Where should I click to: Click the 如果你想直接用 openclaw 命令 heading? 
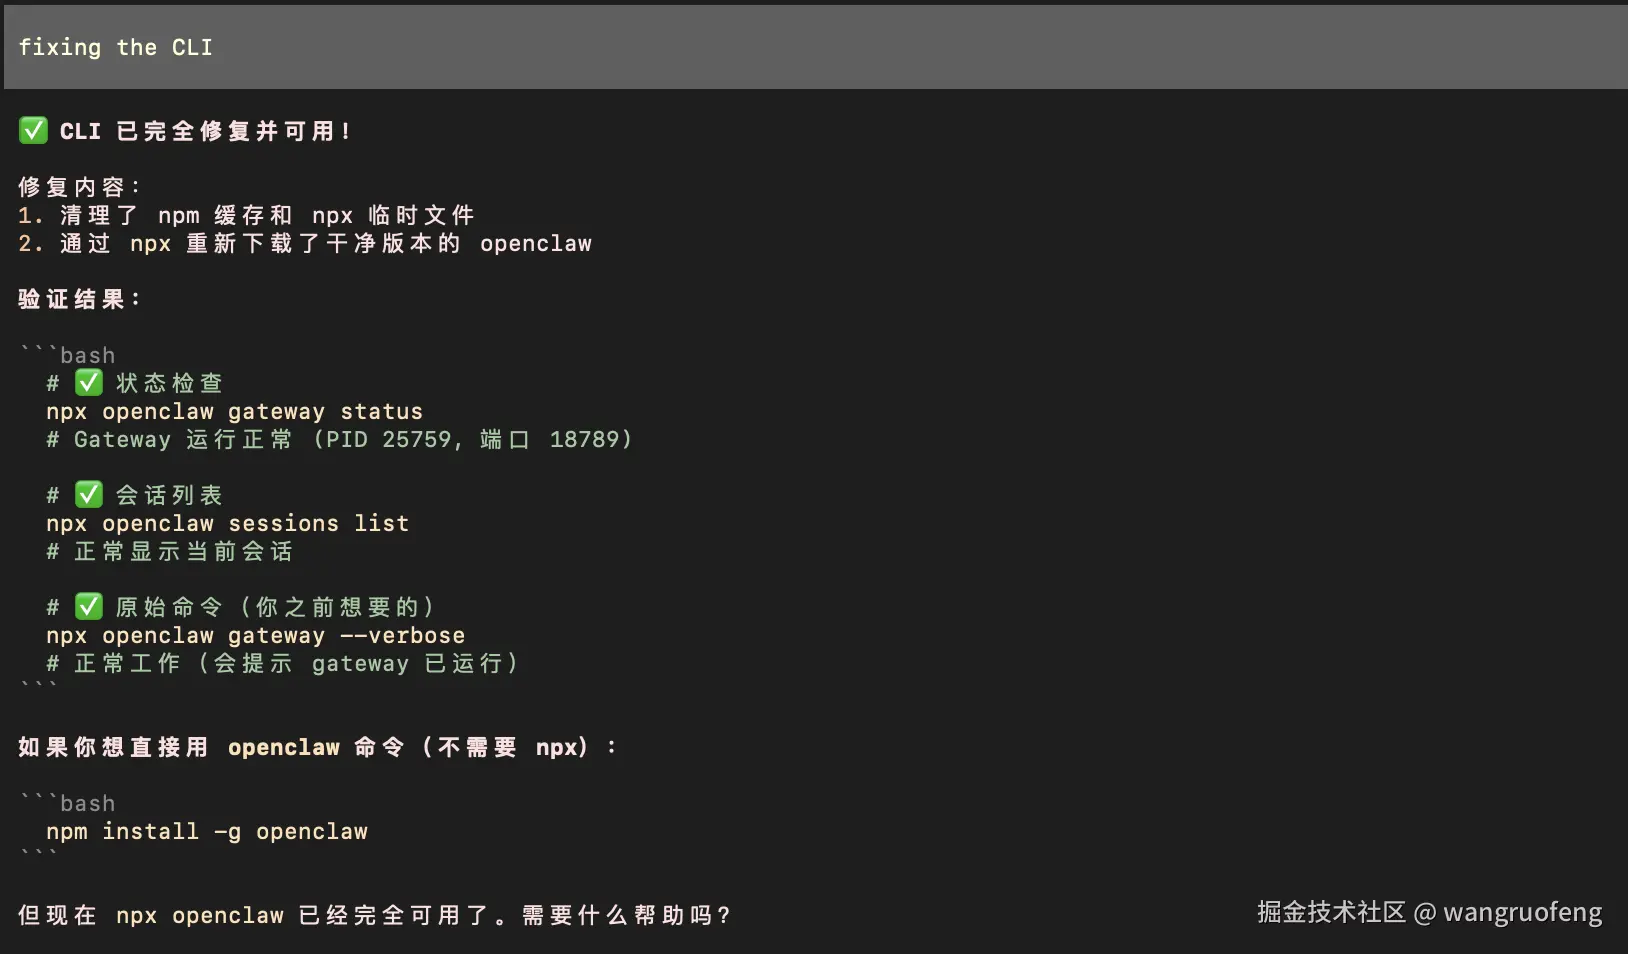pyautogui.click(x=317, y=747)
